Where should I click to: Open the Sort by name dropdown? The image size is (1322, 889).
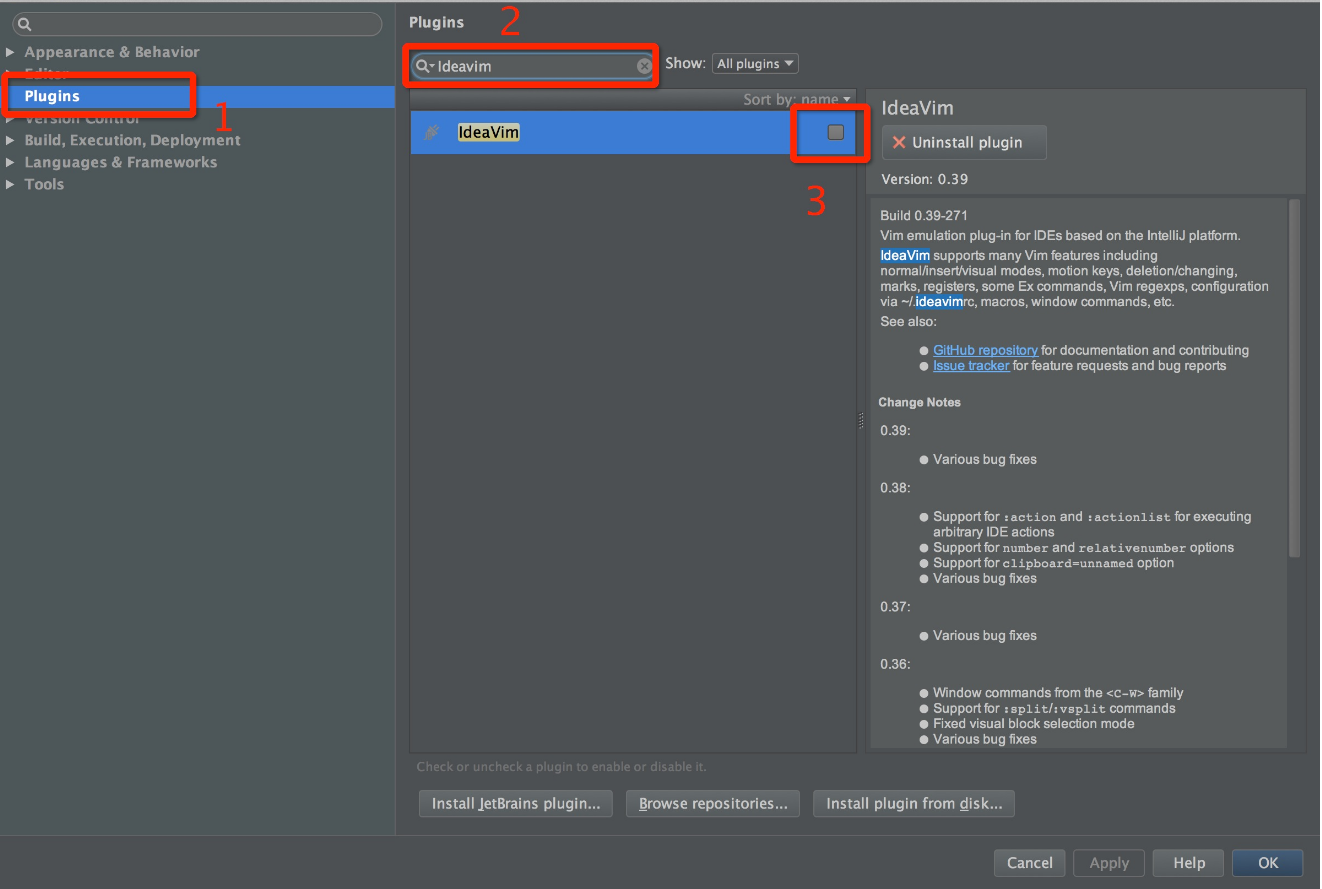[797, 99]
